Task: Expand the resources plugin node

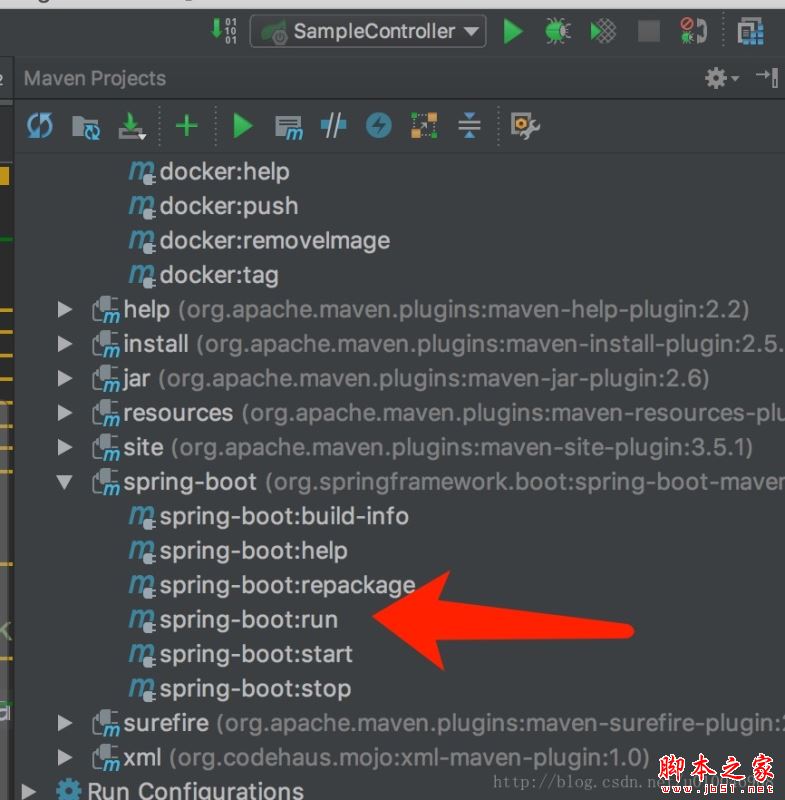Action: click(x=65, y=413)
